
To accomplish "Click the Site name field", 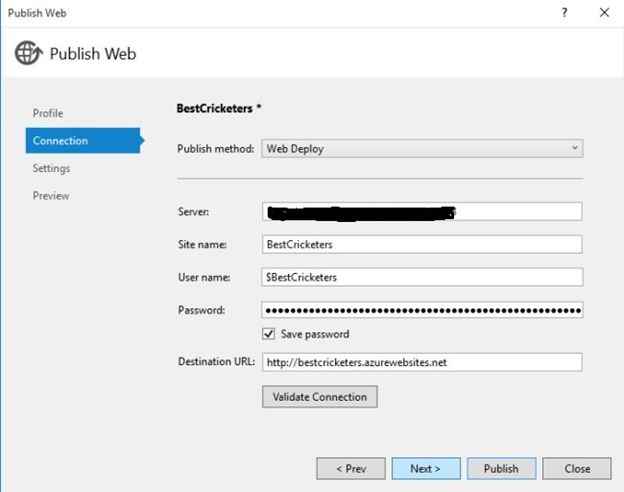I will pyautogui.click(x=422, y=244).
